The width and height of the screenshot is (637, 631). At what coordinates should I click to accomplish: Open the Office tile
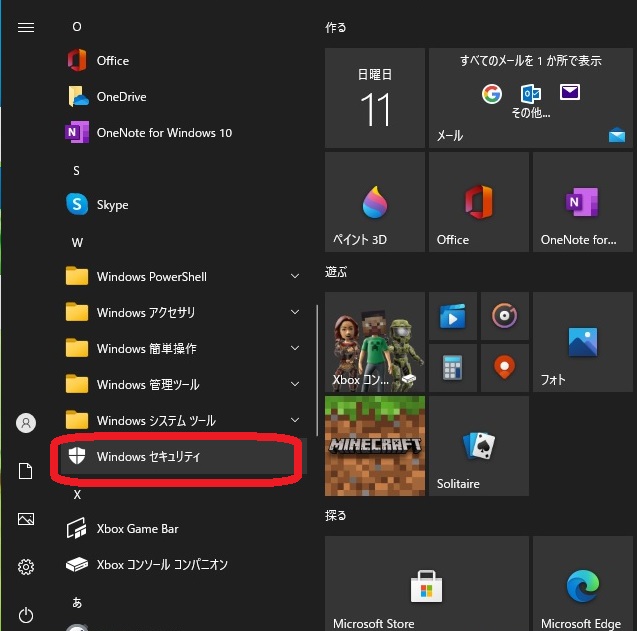tap(479, 202)
